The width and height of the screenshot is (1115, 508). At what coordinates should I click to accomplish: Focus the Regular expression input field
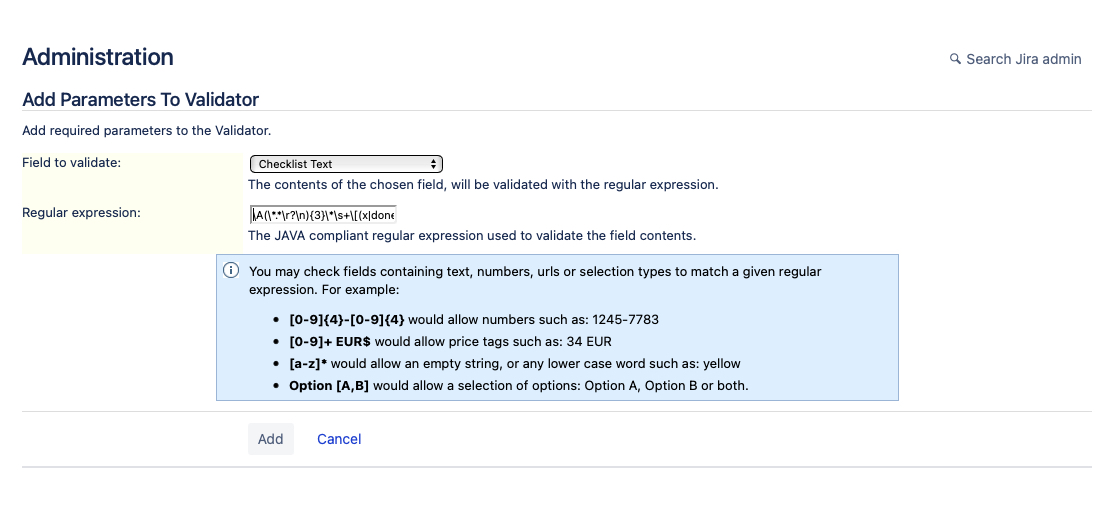tap(323, 215)
